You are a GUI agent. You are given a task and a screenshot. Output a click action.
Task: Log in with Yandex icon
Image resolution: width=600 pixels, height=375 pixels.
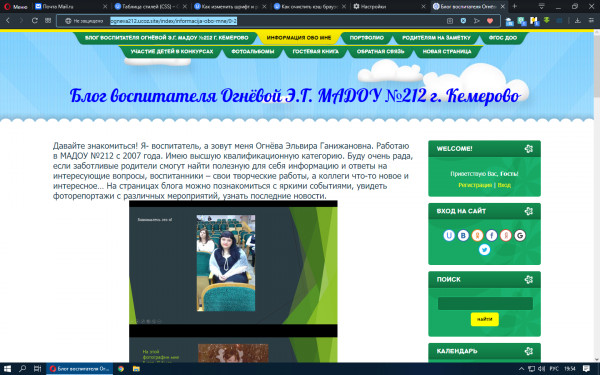[x=505, y=235]
